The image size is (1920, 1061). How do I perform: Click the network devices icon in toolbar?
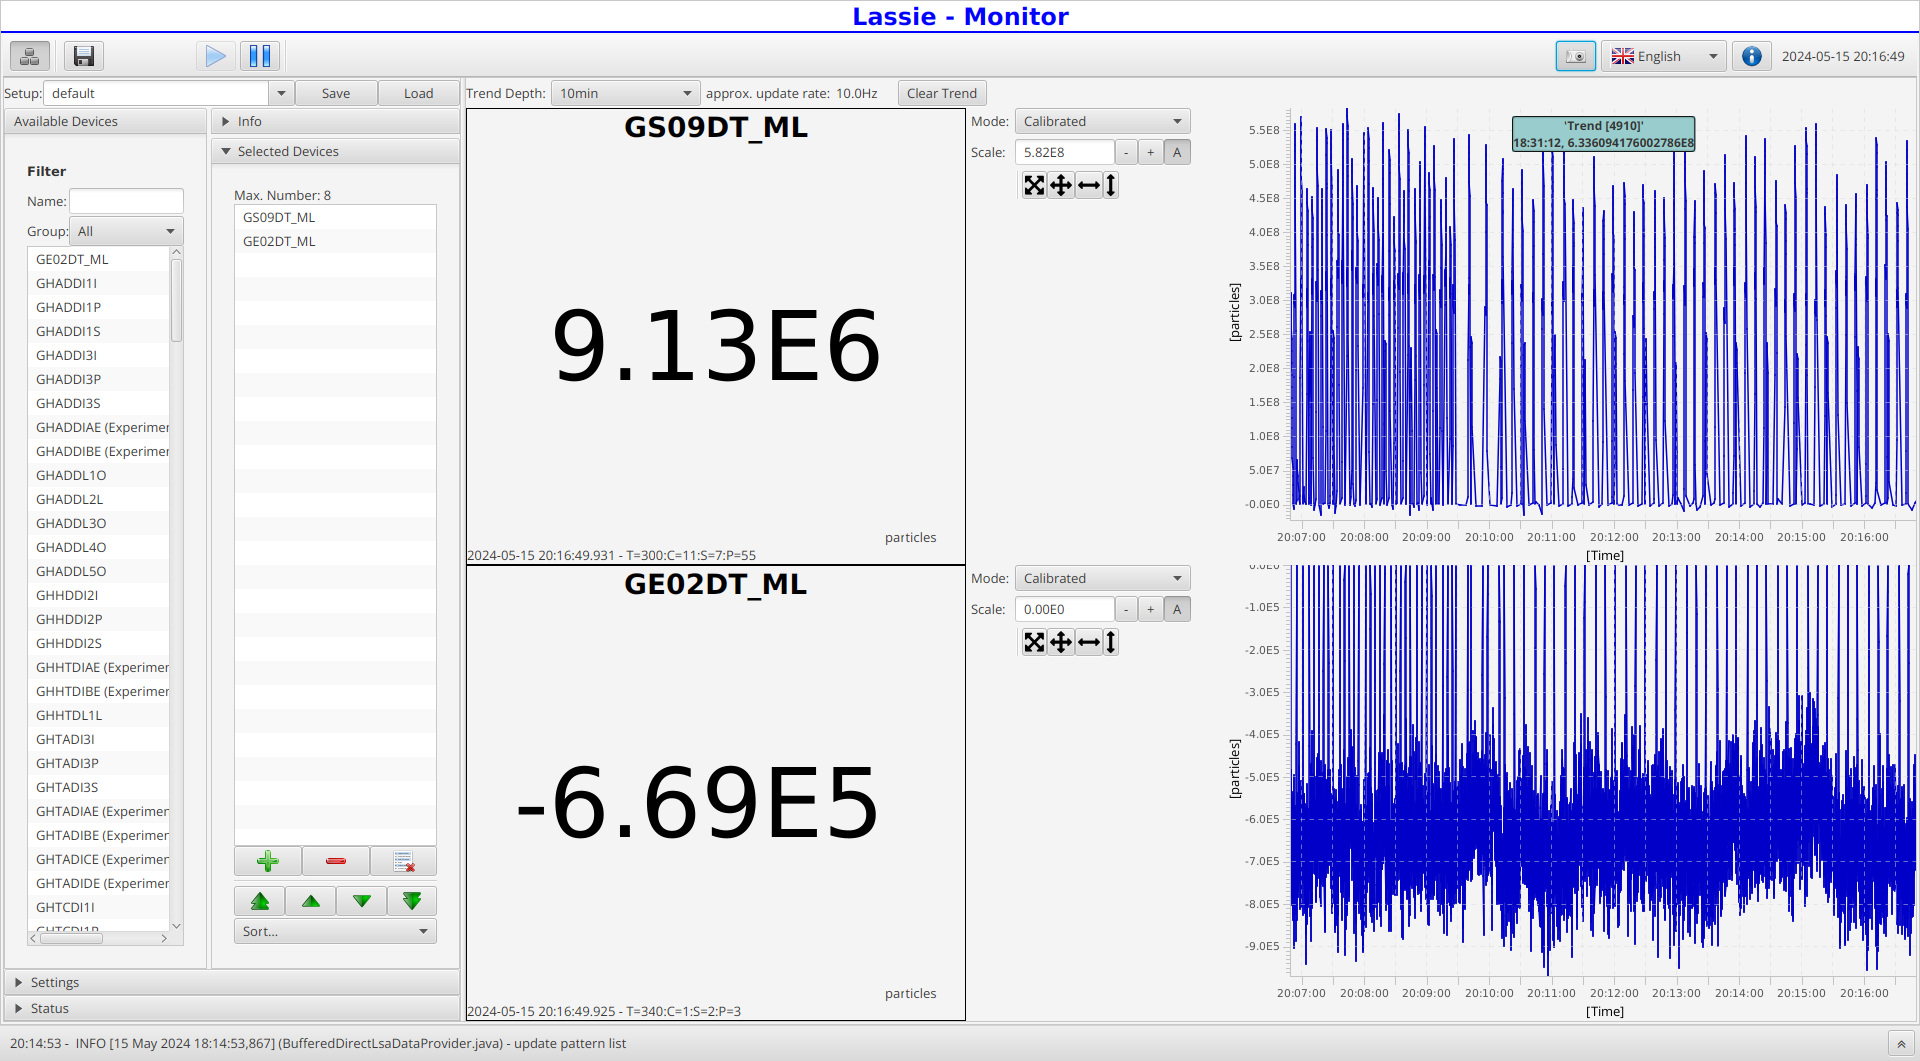[x=30, y=56]
